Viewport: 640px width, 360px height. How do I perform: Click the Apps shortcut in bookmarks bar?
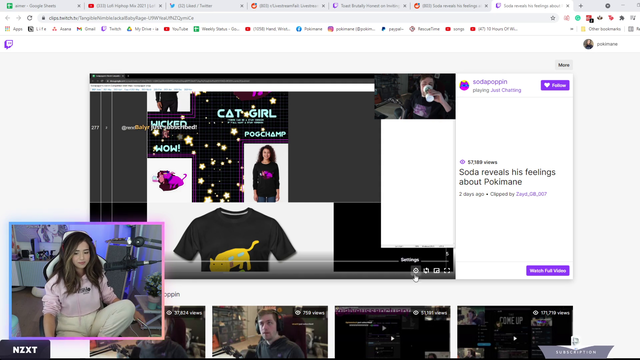coord(13,29)
